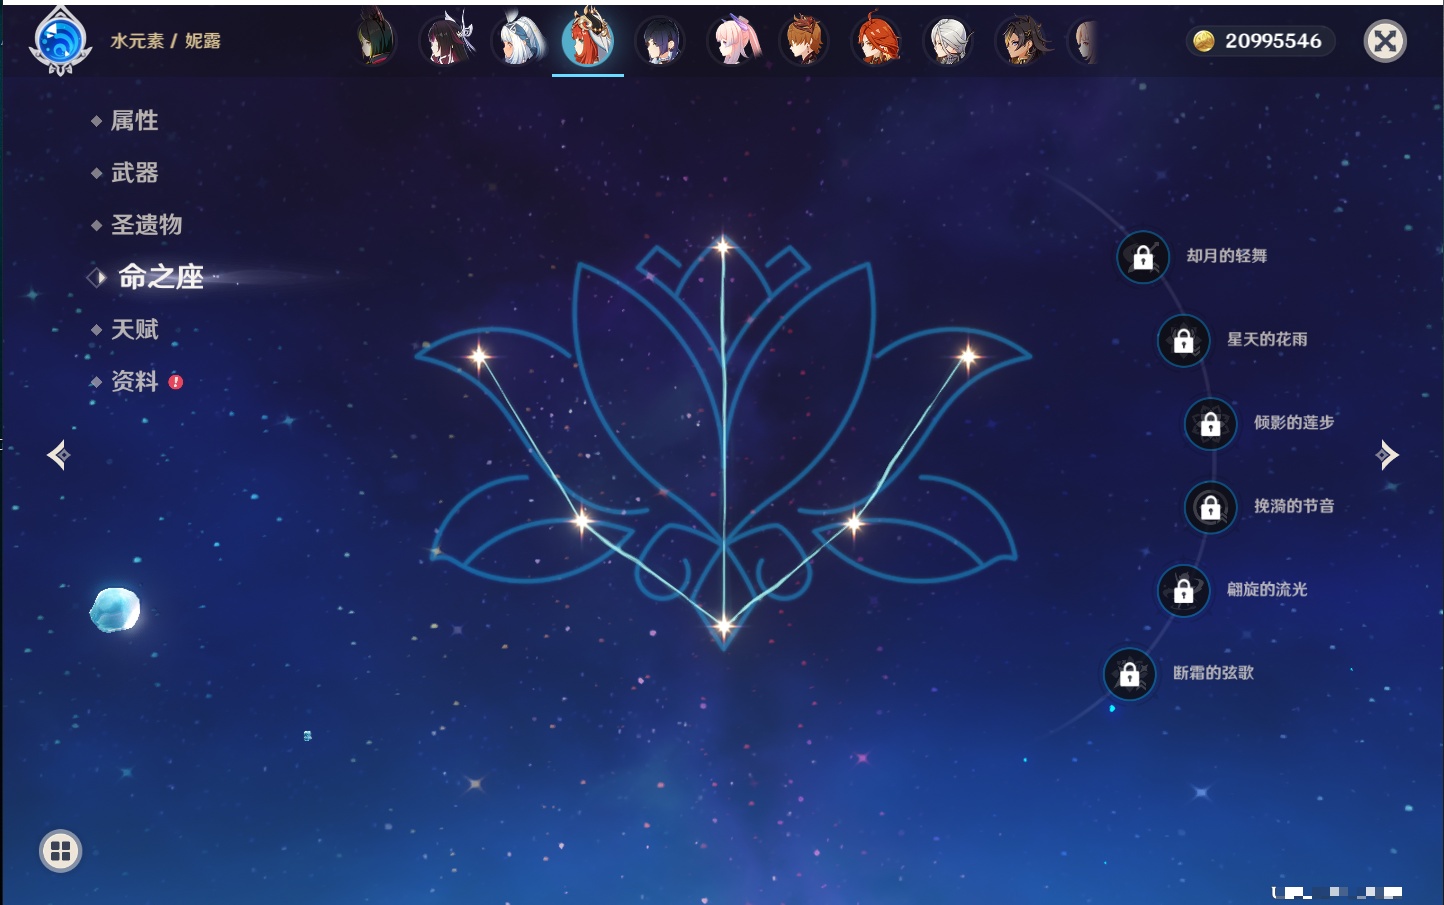The width and height of the screenshot is (1444, 905).
Task: Select the green-haired character portrait
Action: coord(377,40)
